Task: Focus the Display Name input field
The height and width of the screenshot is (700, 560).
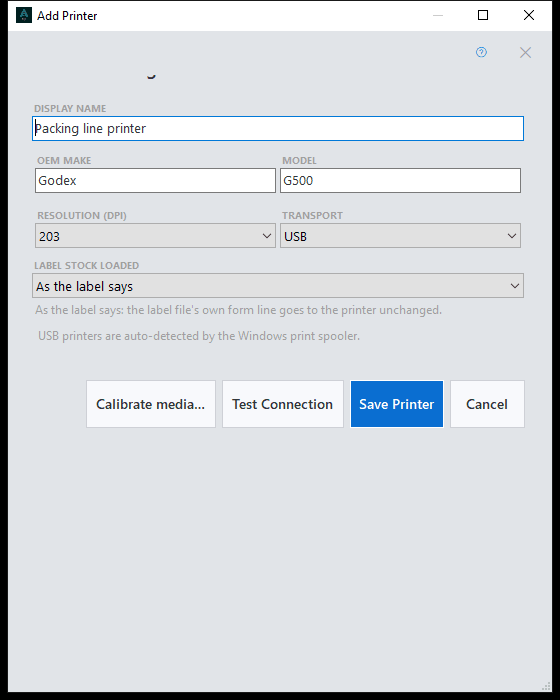Action: pos(278,129)
